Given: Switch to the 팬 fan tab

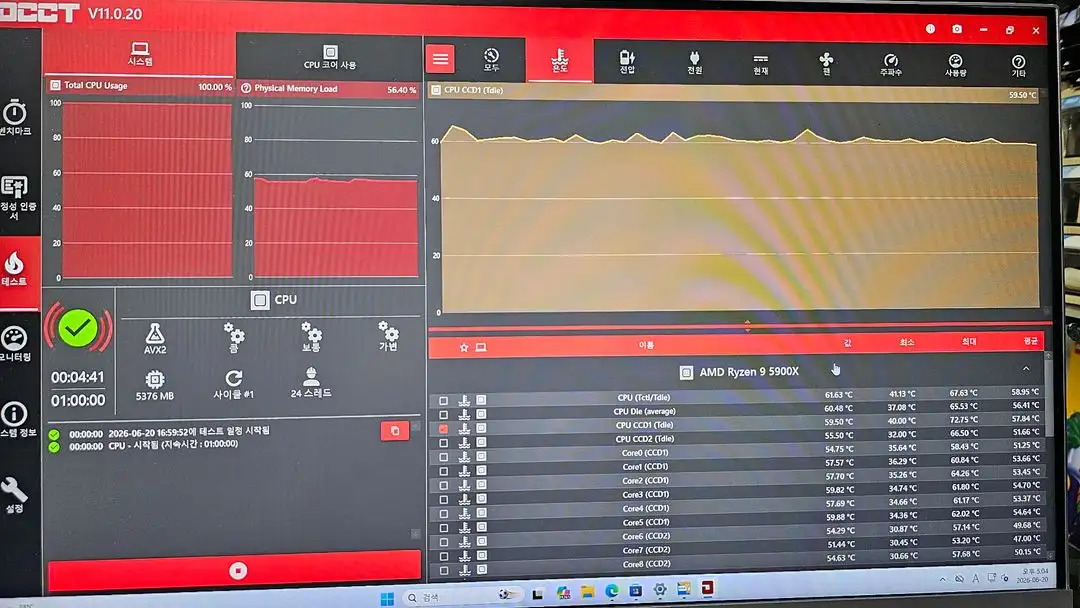Looking at the screenshot, I should click(827, 63).
